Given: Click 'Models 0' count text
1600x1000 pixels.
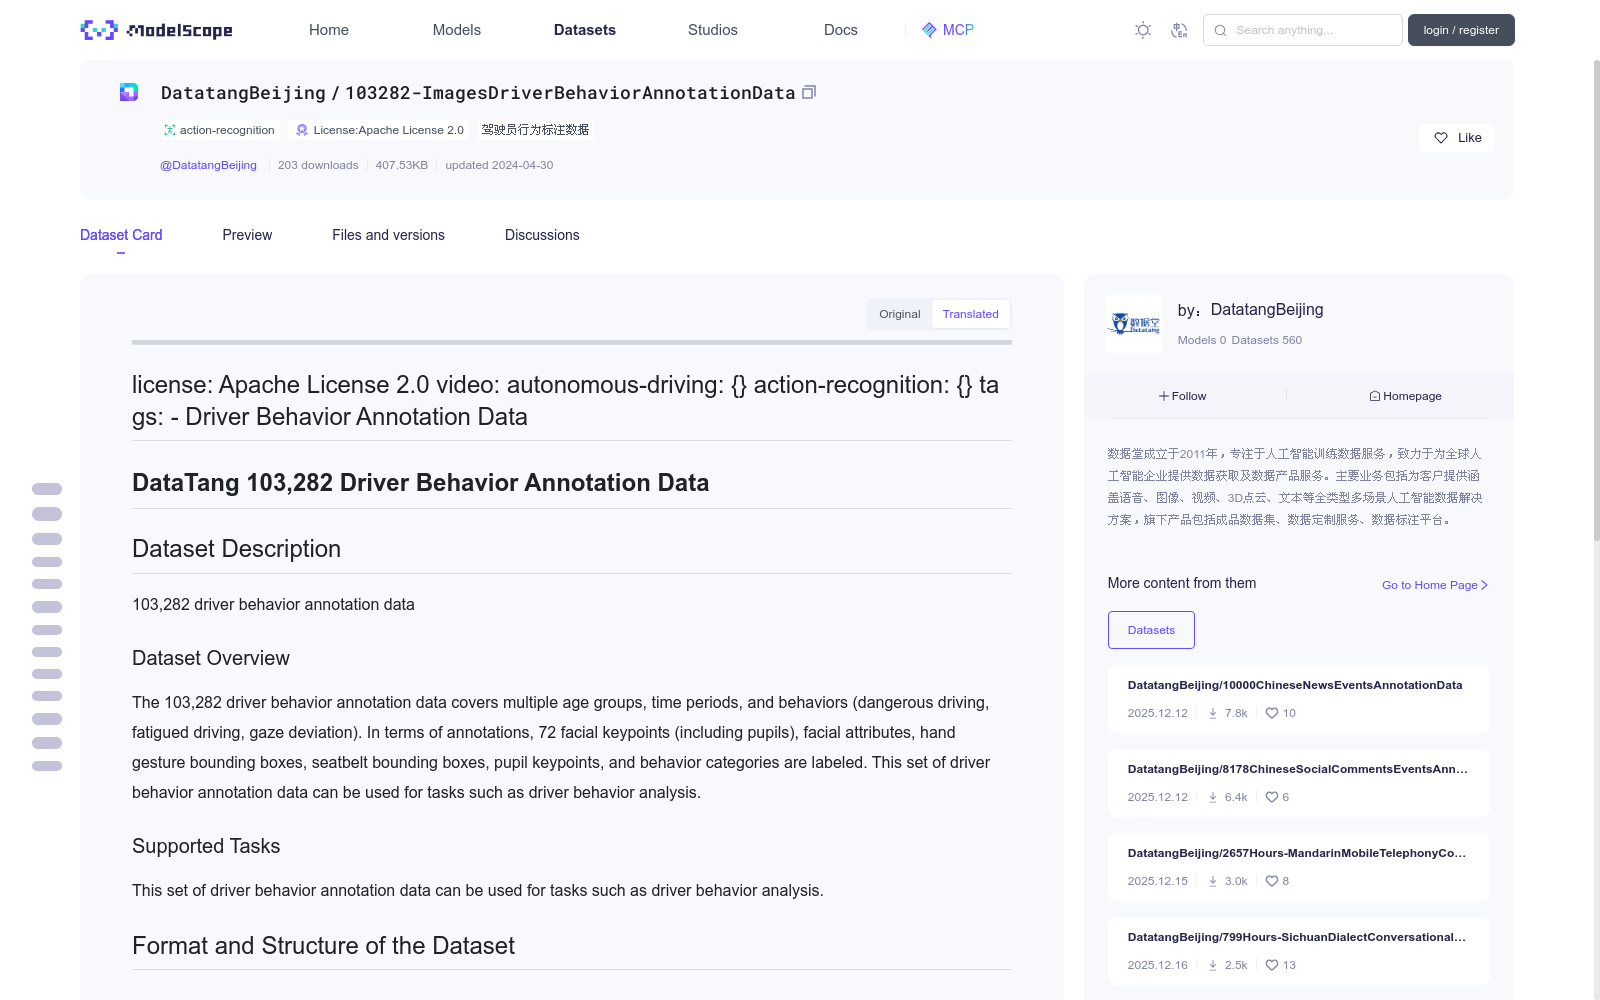Looking at the screenshot, I should [1201, 340].
